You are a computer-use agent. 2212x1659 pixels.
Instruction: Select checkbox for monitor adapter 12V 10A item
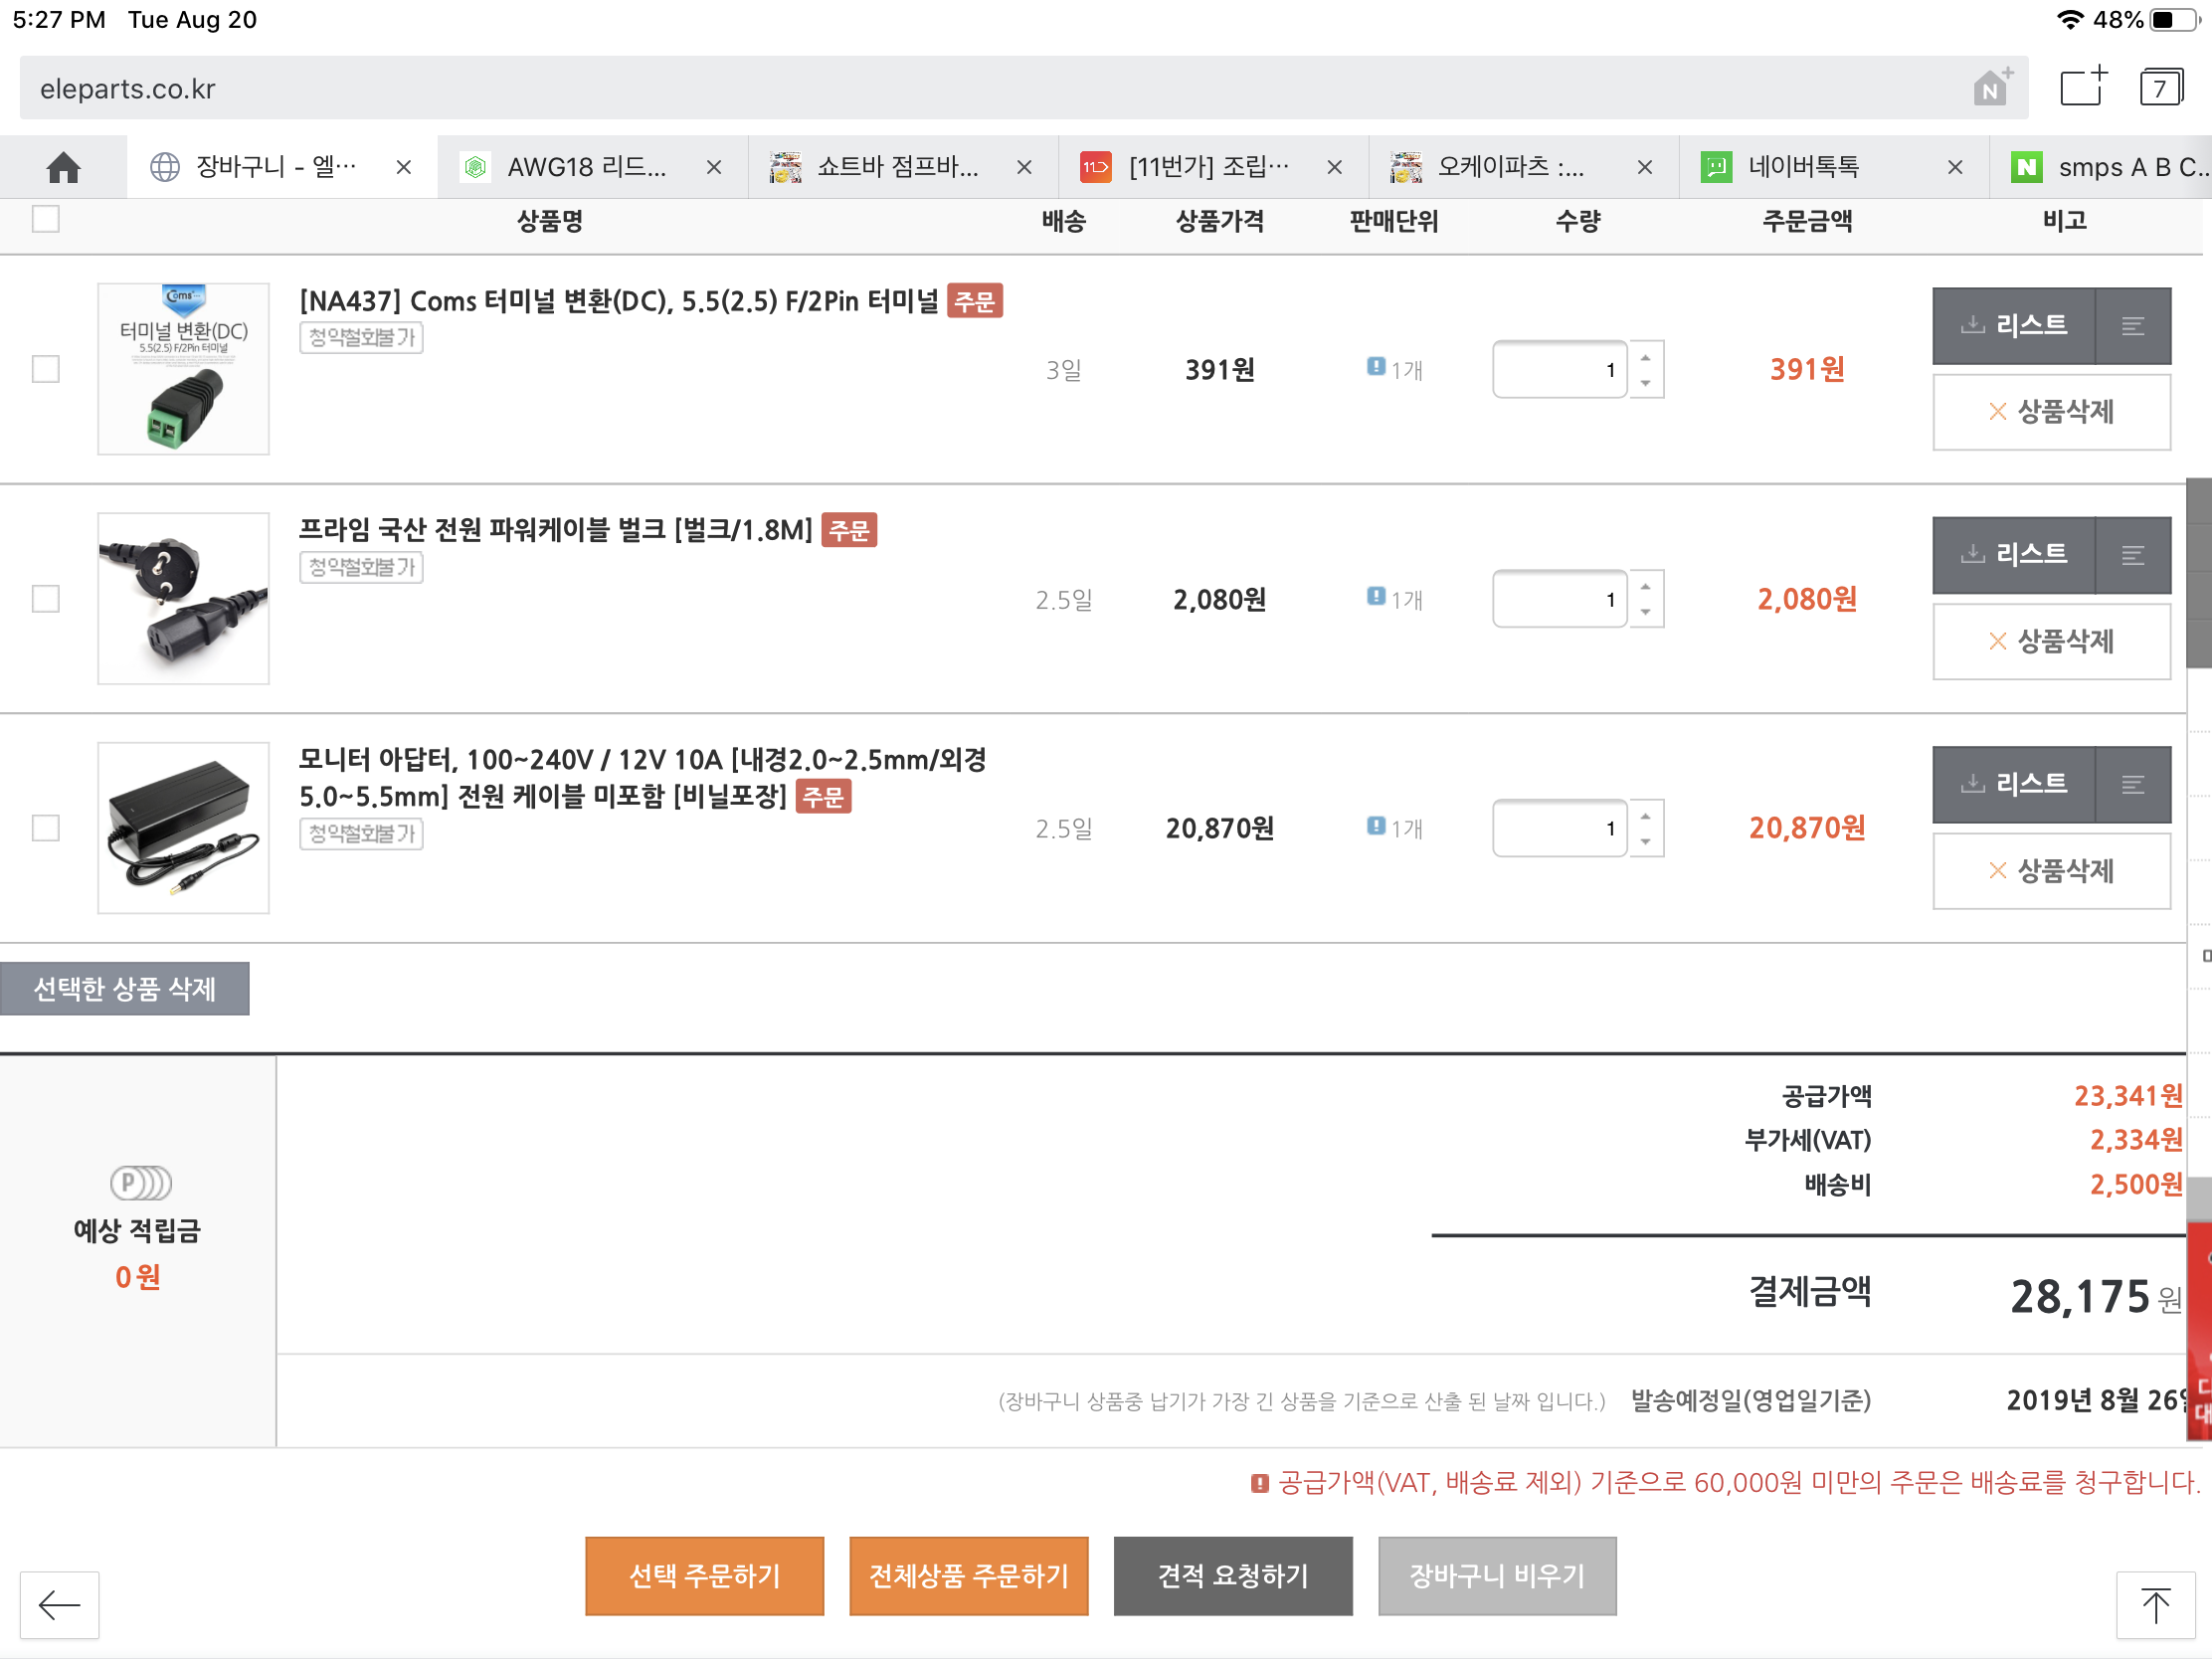pyautogui.click(x=46, y=828)
